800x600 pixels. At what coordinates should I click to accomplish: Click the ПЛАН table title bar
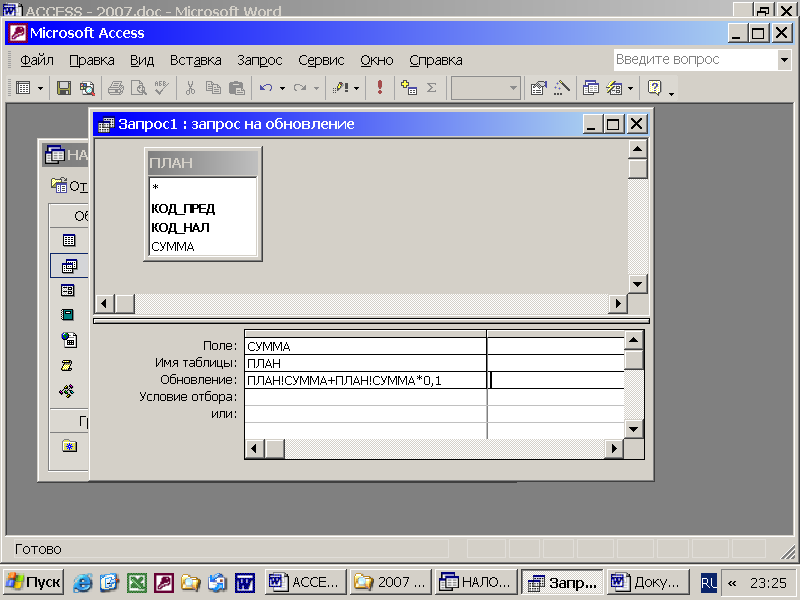click(203, 163)
